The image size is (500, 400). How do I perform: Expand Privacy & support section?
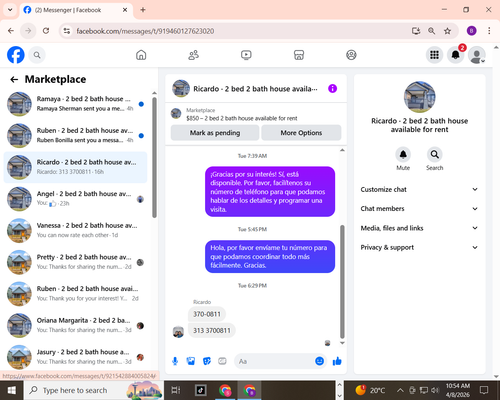419,247
